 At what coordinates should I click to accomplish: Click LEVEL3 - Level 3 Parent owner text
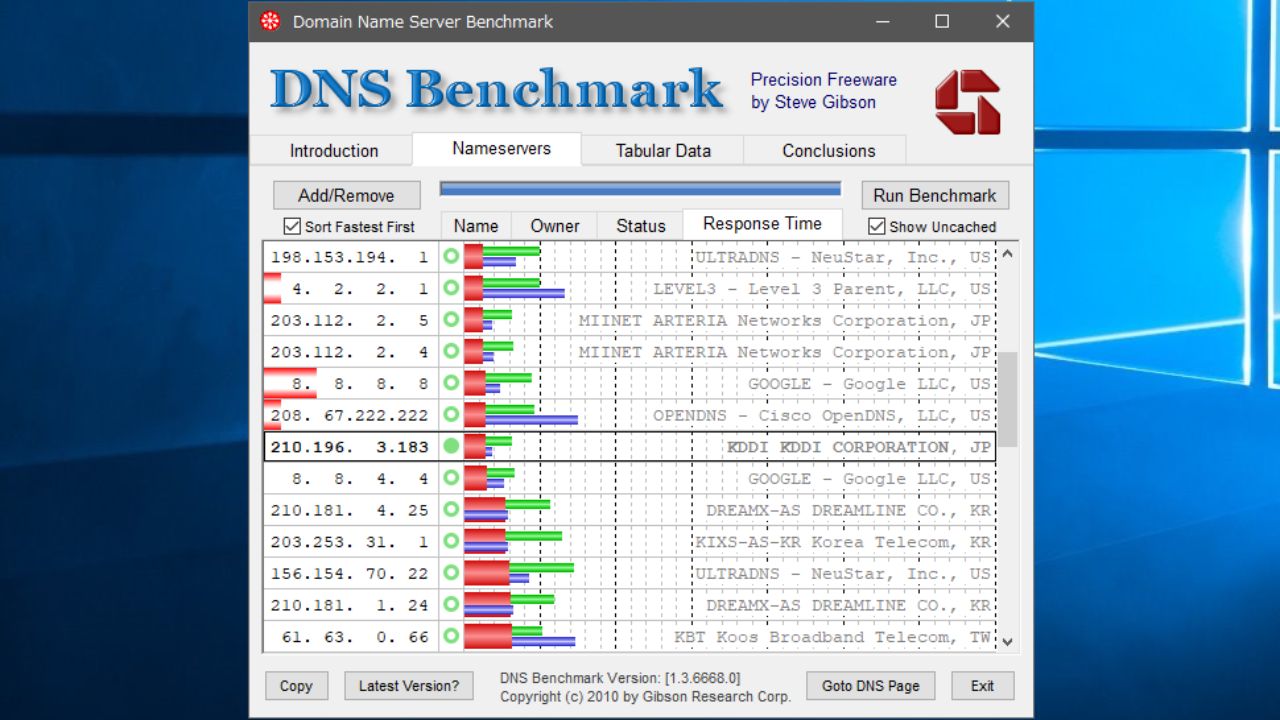[822, 289]
